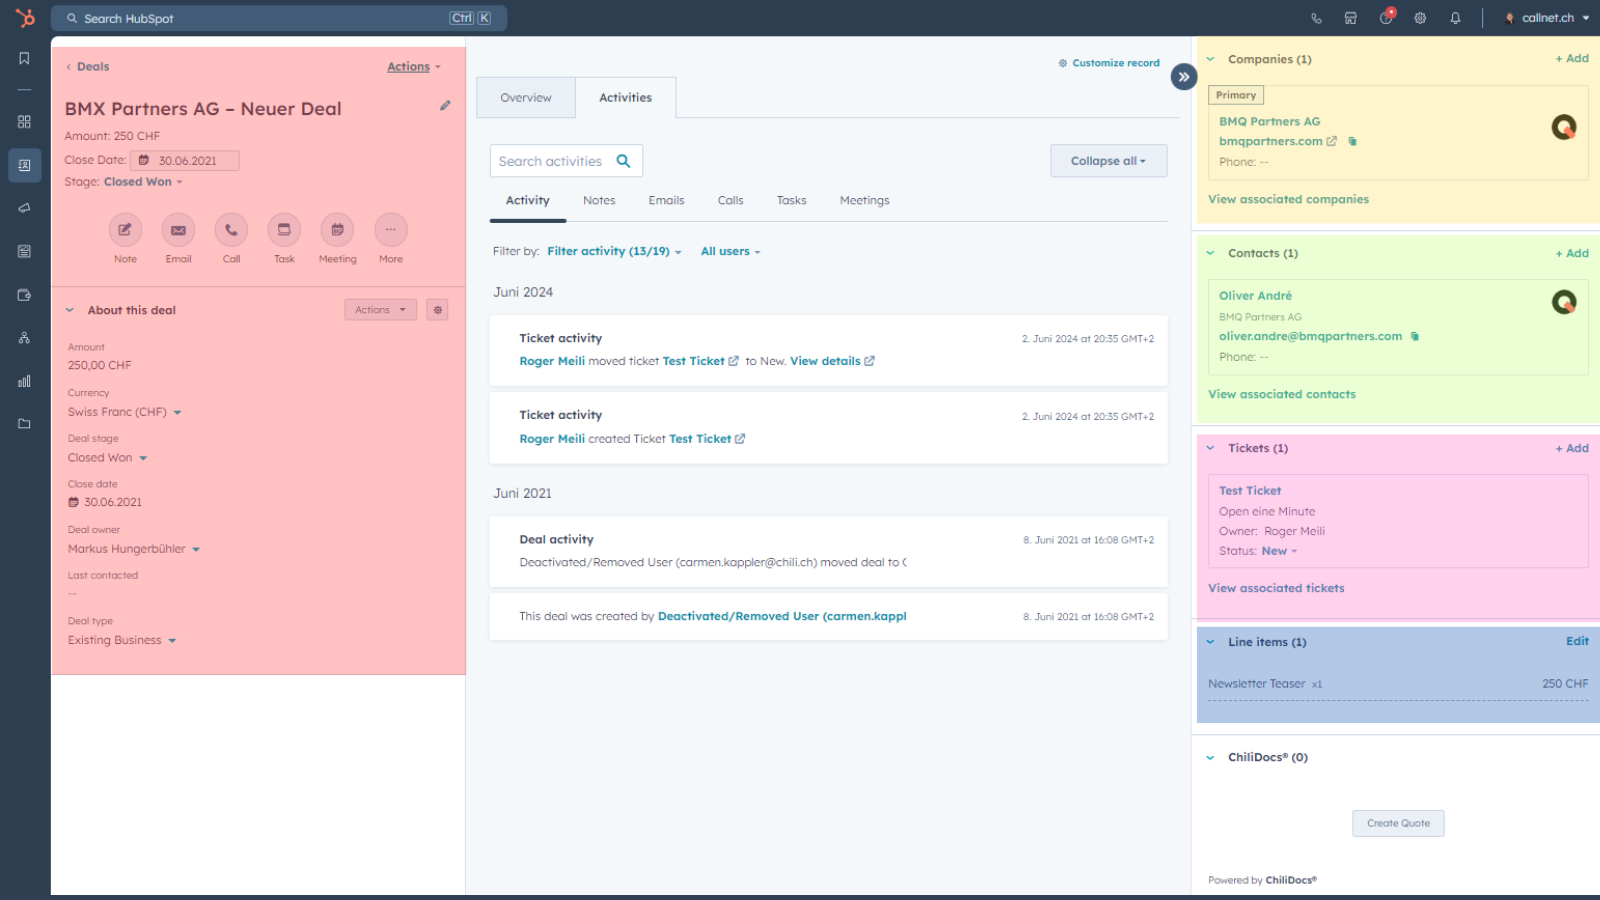
Task: Open the deal Actions dropdown at top
Action: coord(414,67)
